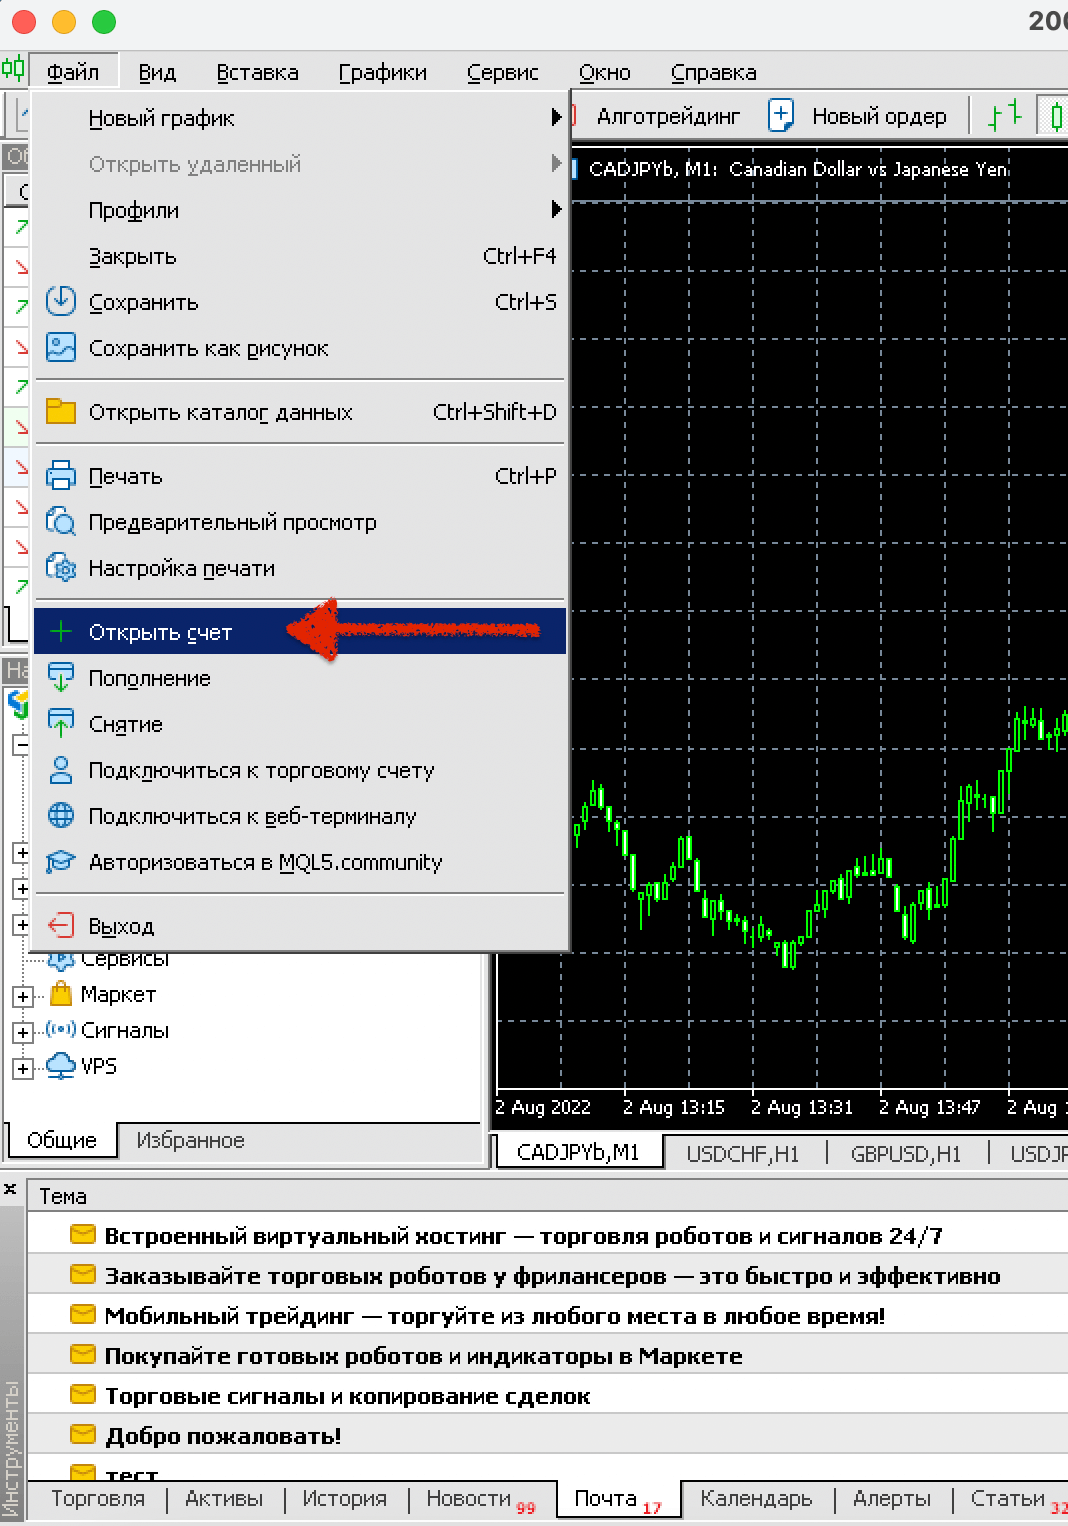Screen dimensions: 1068x1526
Task: Click the New Order icon in toolbar
Action: (781, 116)
